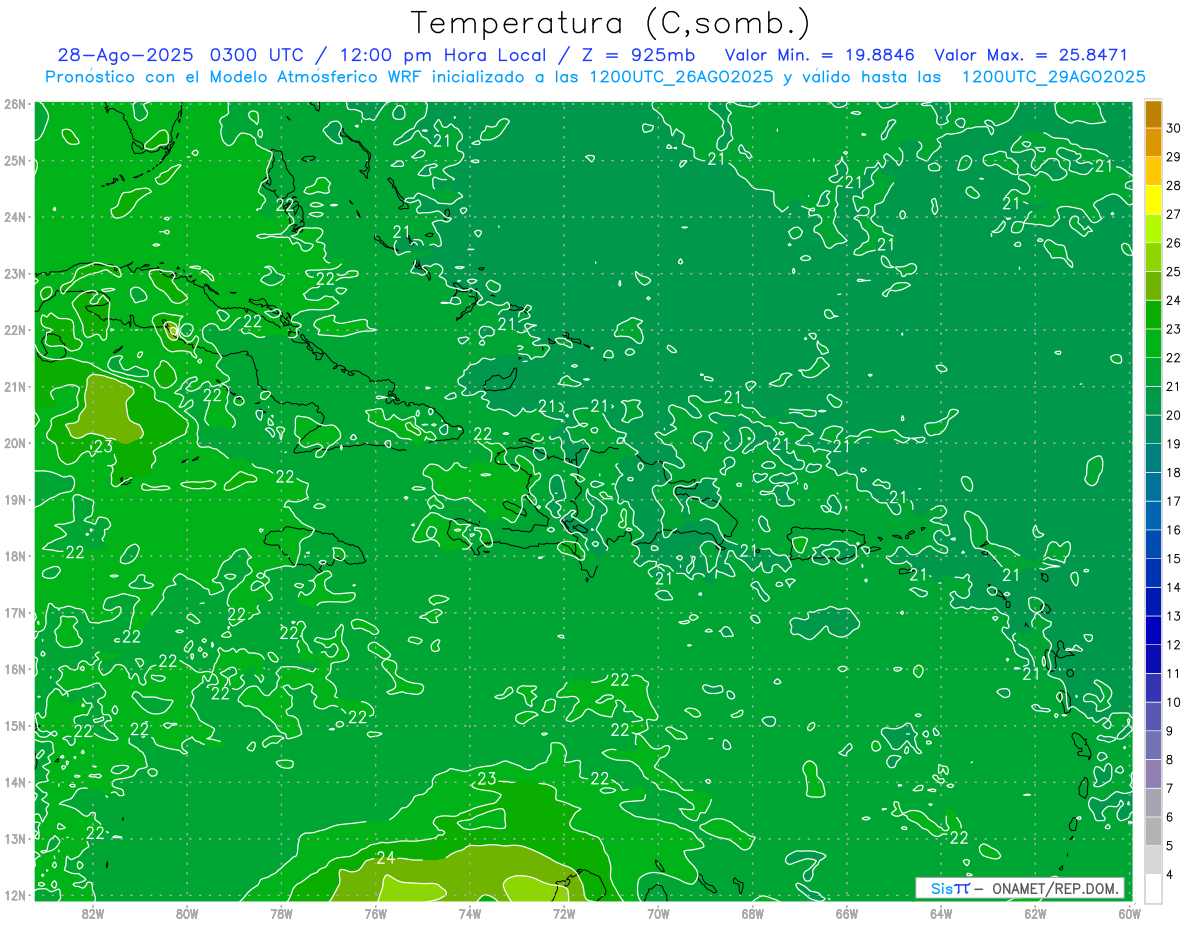Click the '20' value on color scale
Screen dimensions: 1200x927
[1174, 415]
